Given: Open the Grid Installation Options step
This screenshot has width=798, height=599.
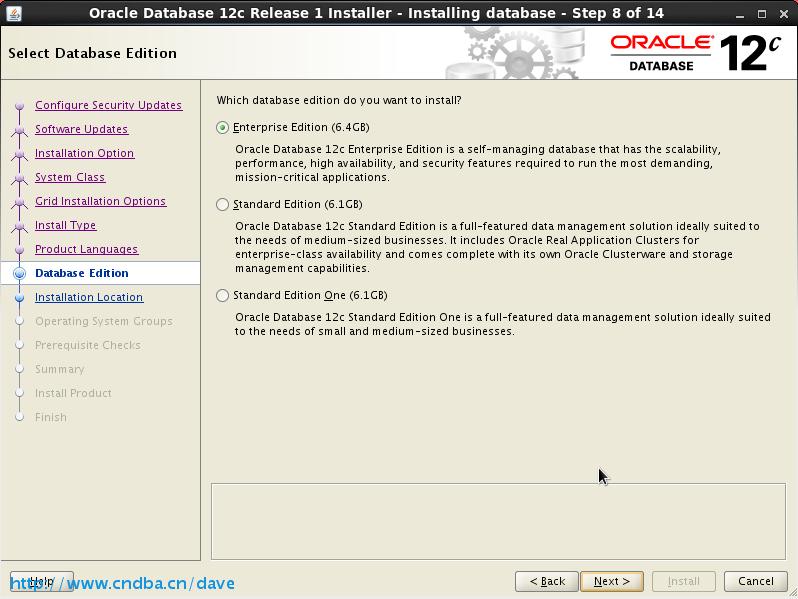Looking at the screenshot, I should point(100,201).
